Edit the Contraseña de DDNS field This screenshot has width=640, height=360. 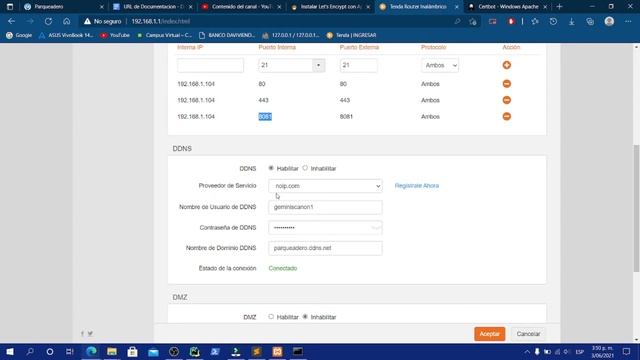click(325, 228)
